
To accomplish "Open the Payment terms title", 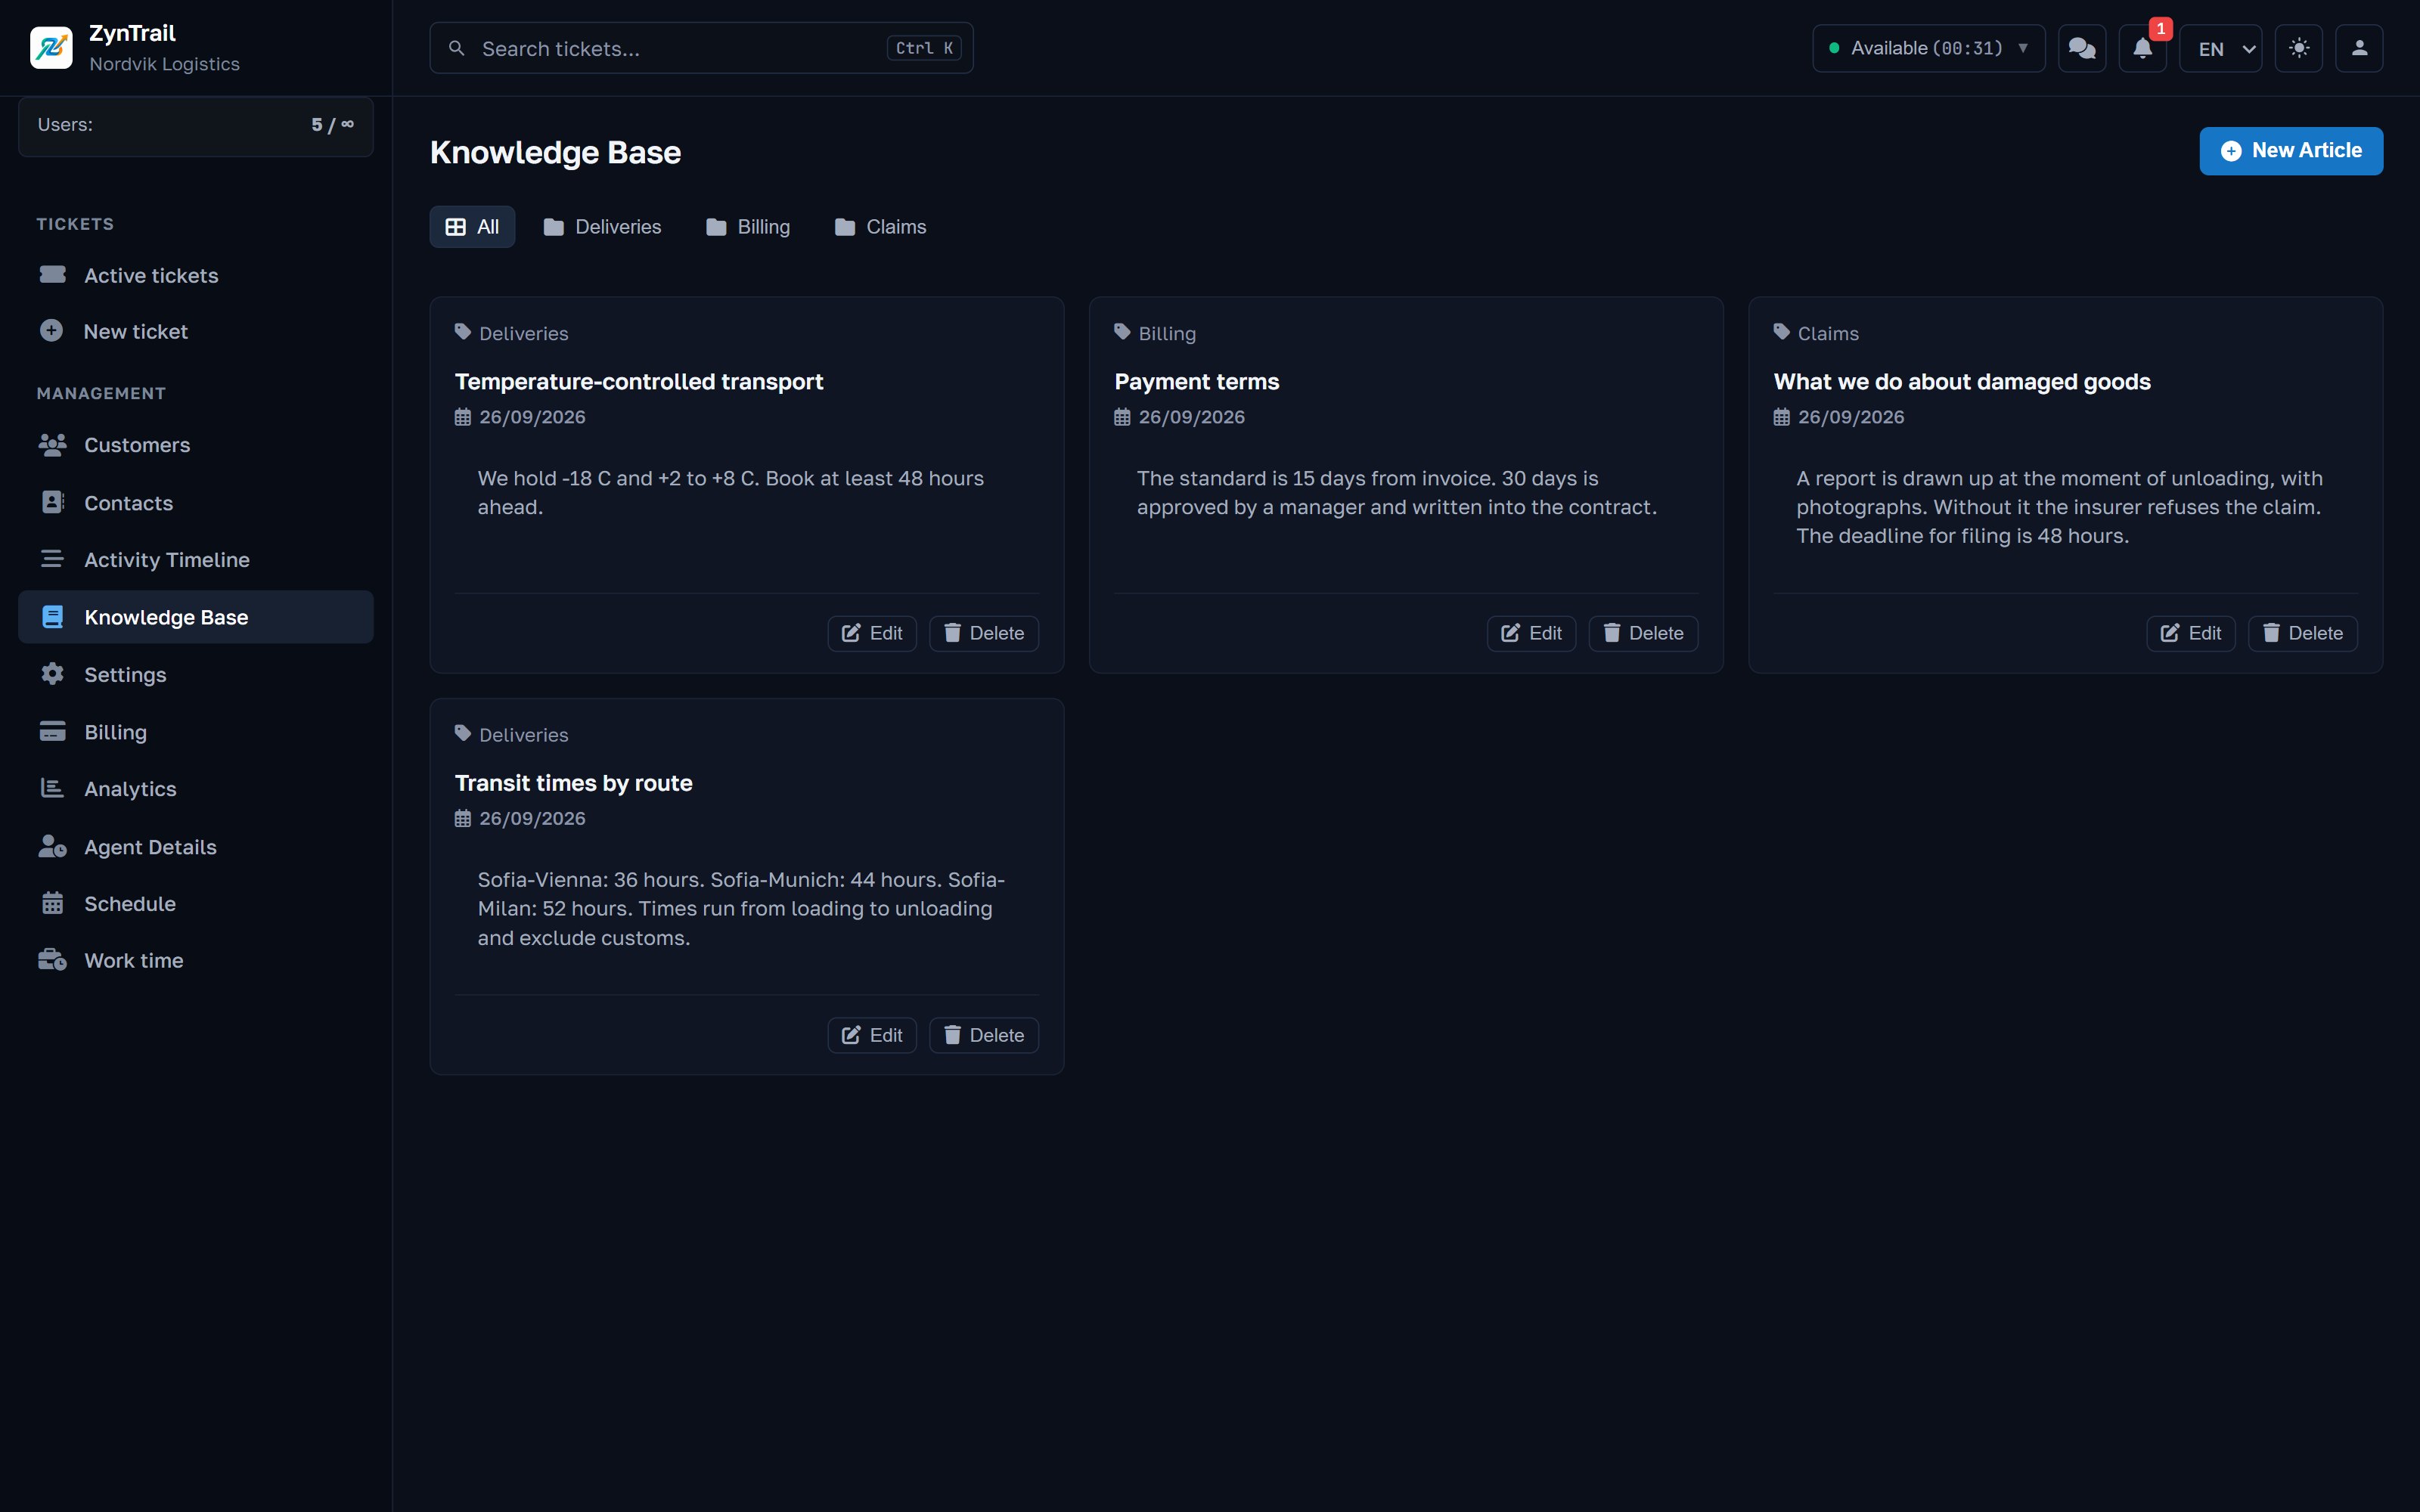I will (1196, 382).
